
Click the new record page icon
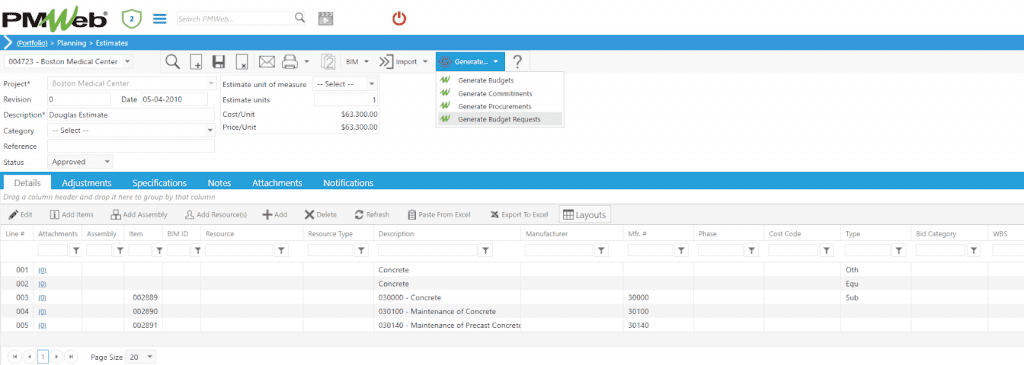coord(196,62)
